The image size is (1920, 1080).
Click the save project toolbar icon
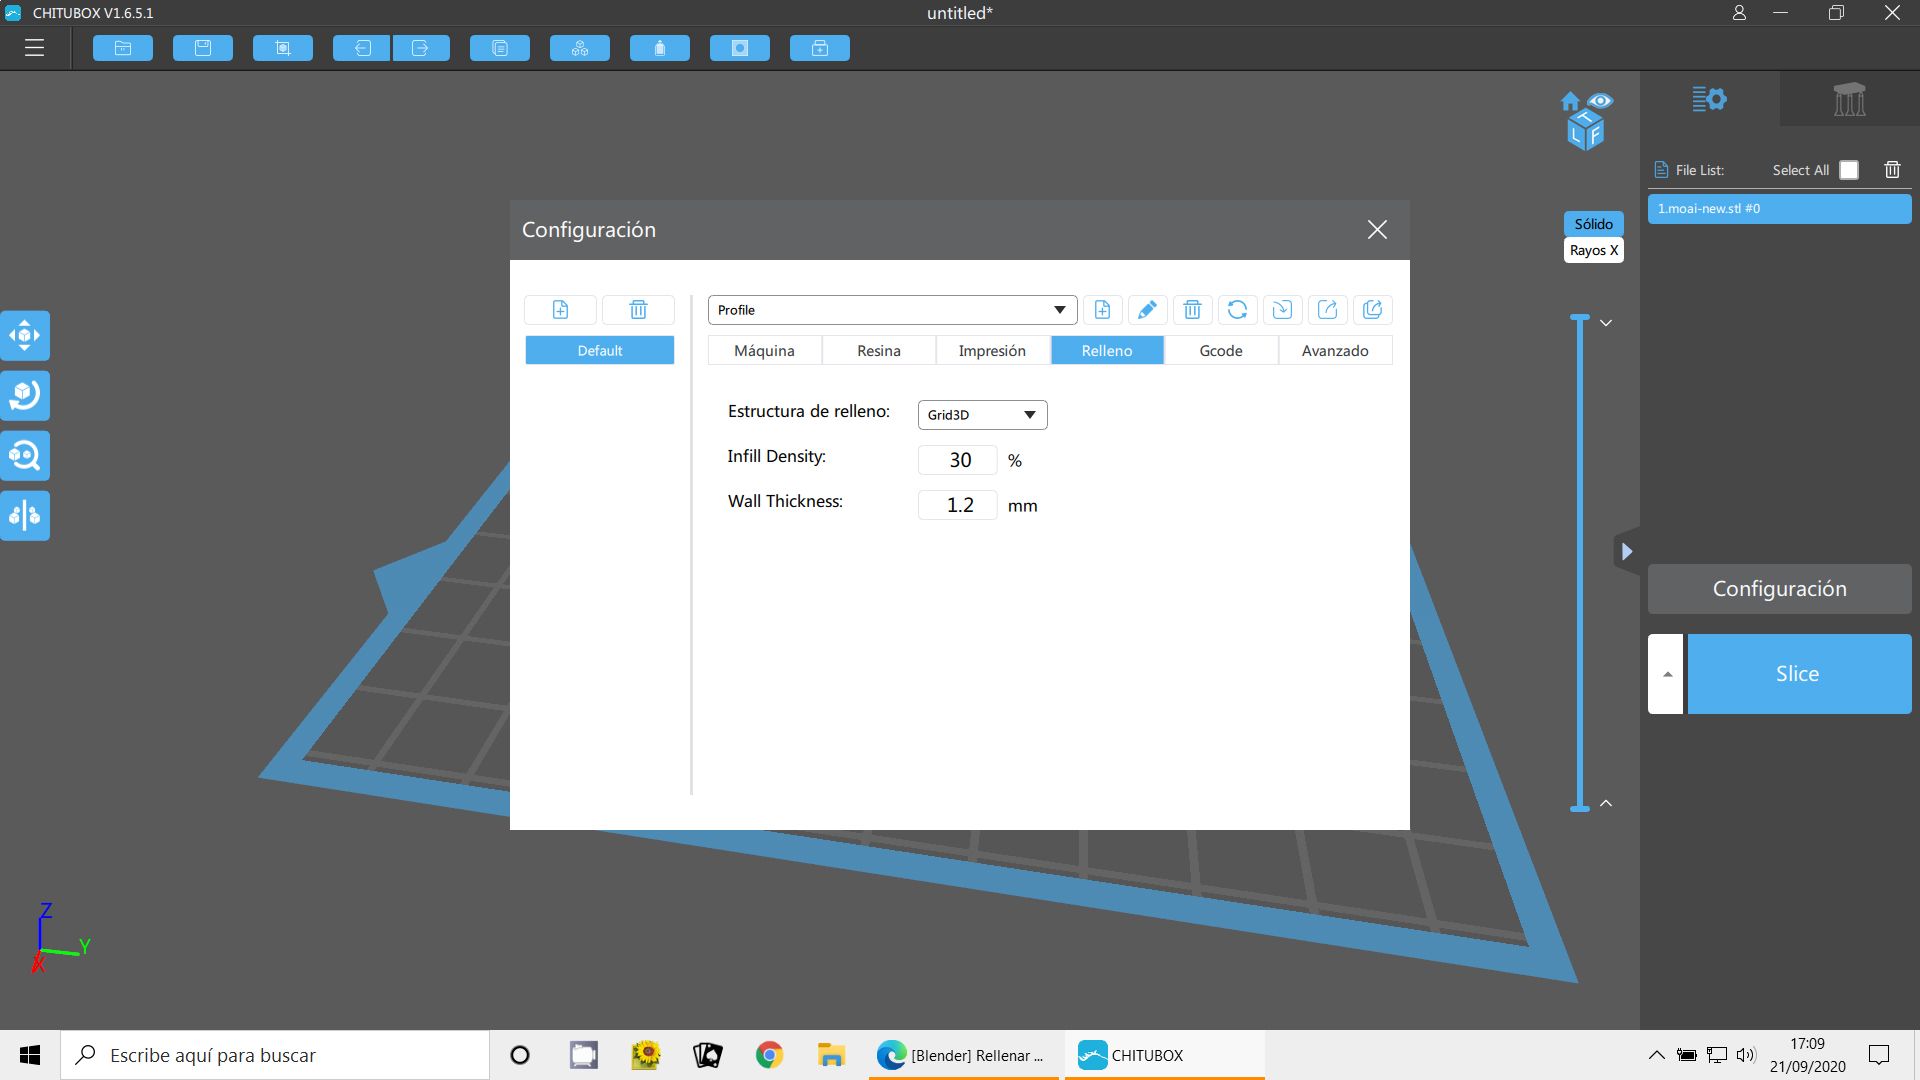203,48
